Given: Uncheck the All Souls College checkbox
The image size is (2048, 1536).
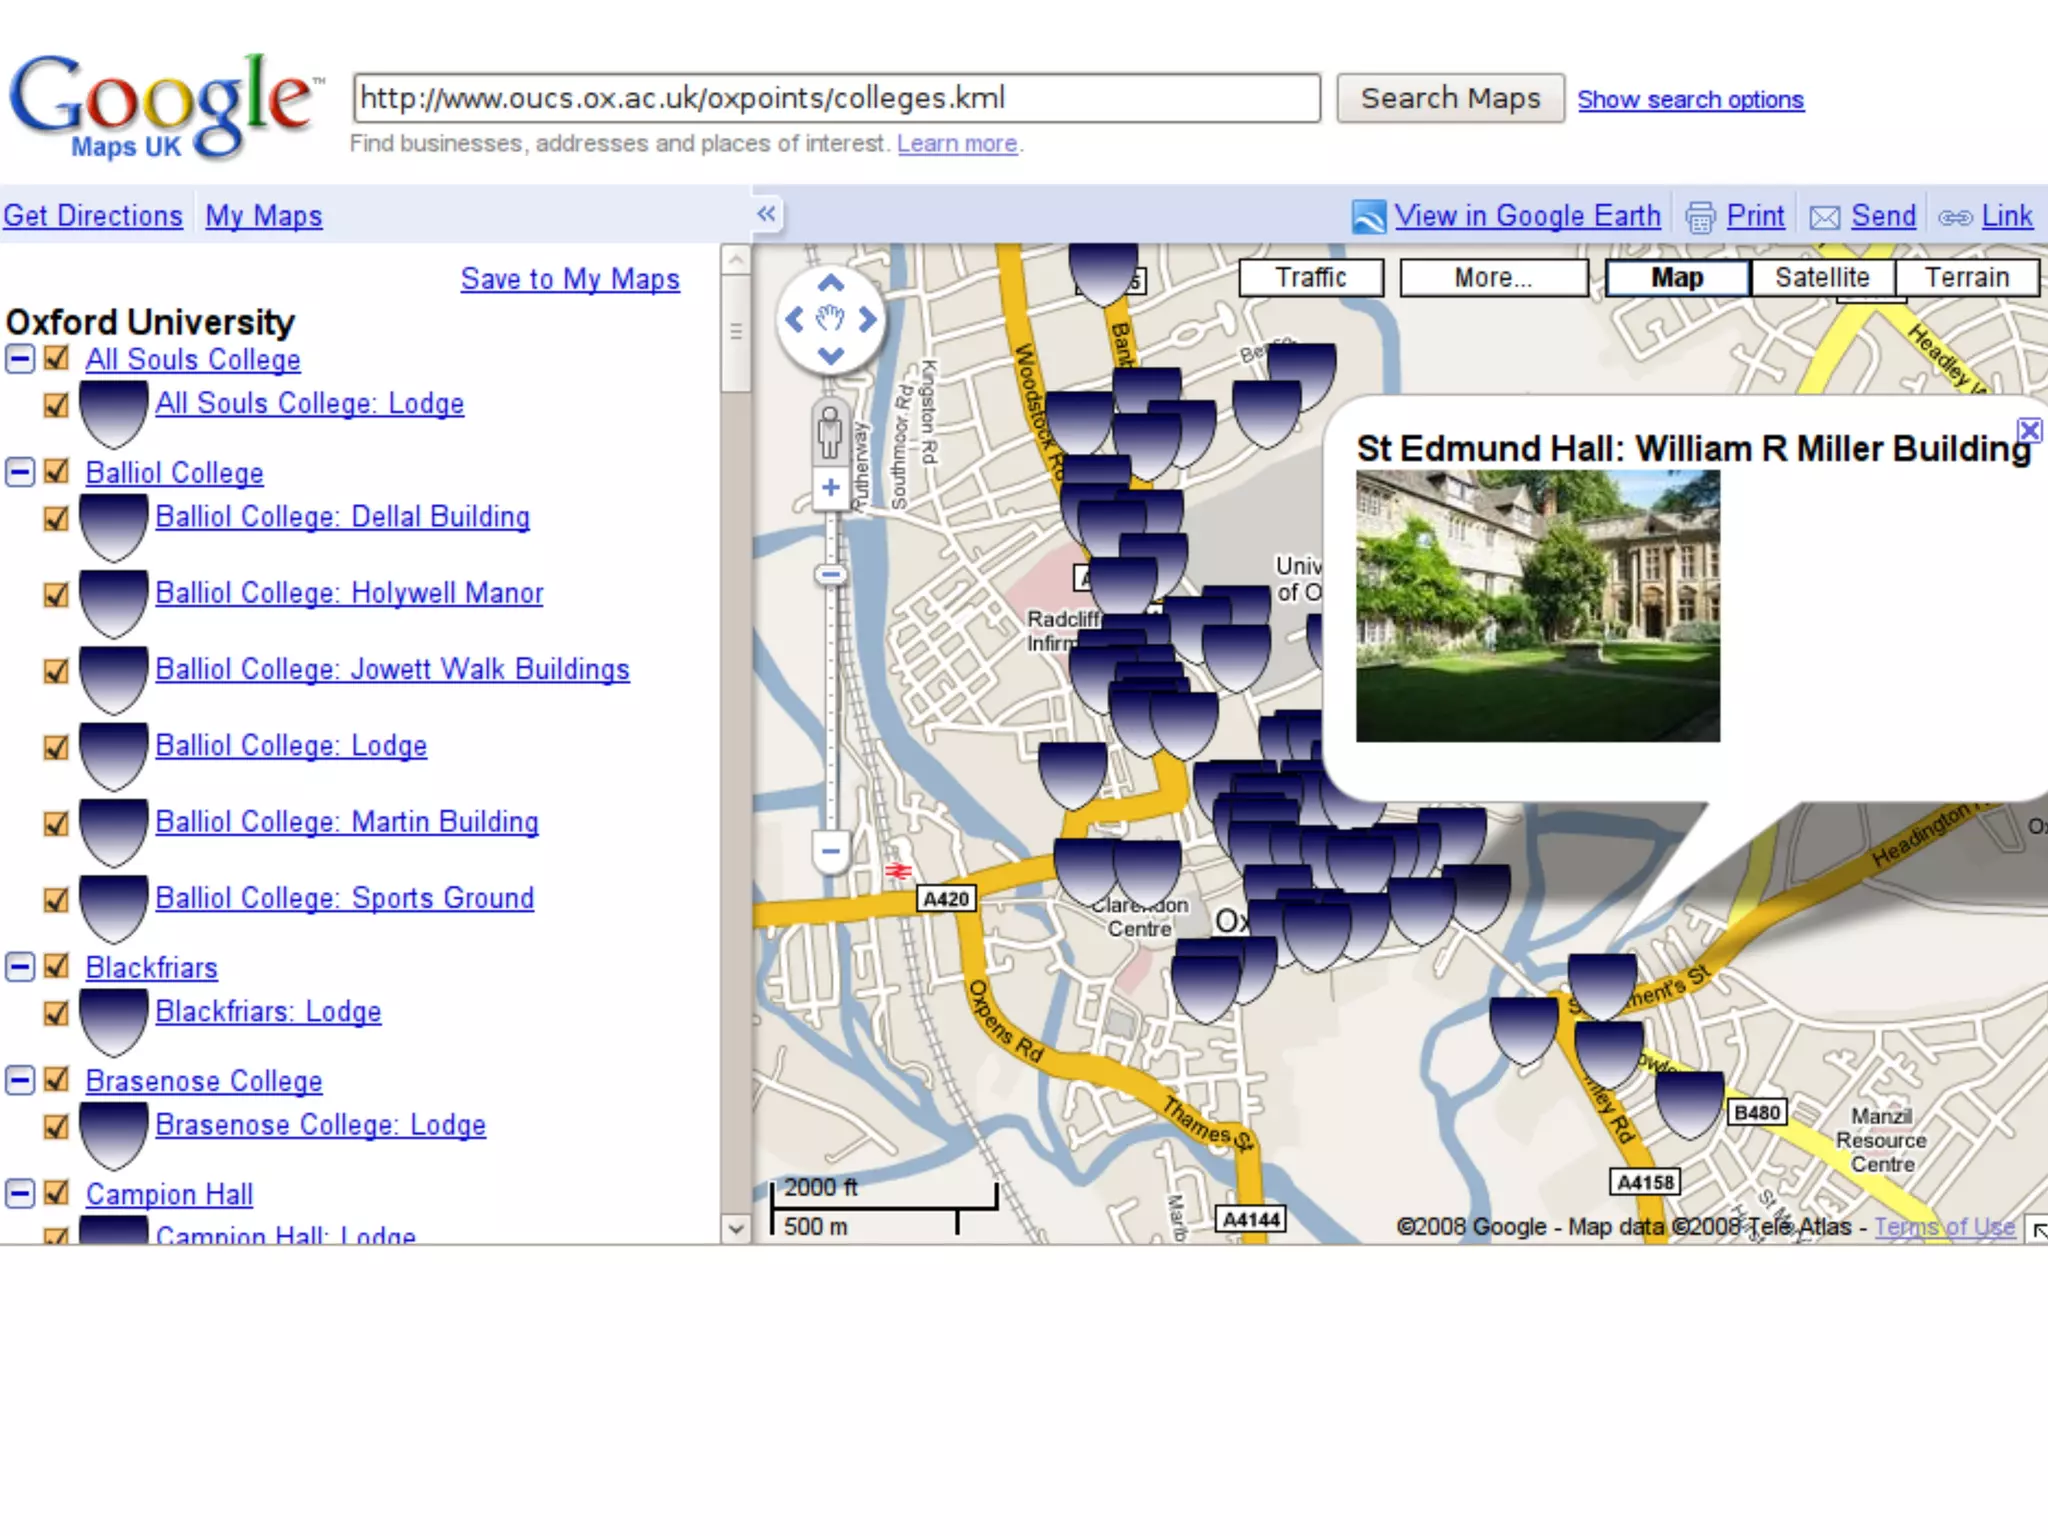Looking at the screenshot, I should (x=57, y=358).
